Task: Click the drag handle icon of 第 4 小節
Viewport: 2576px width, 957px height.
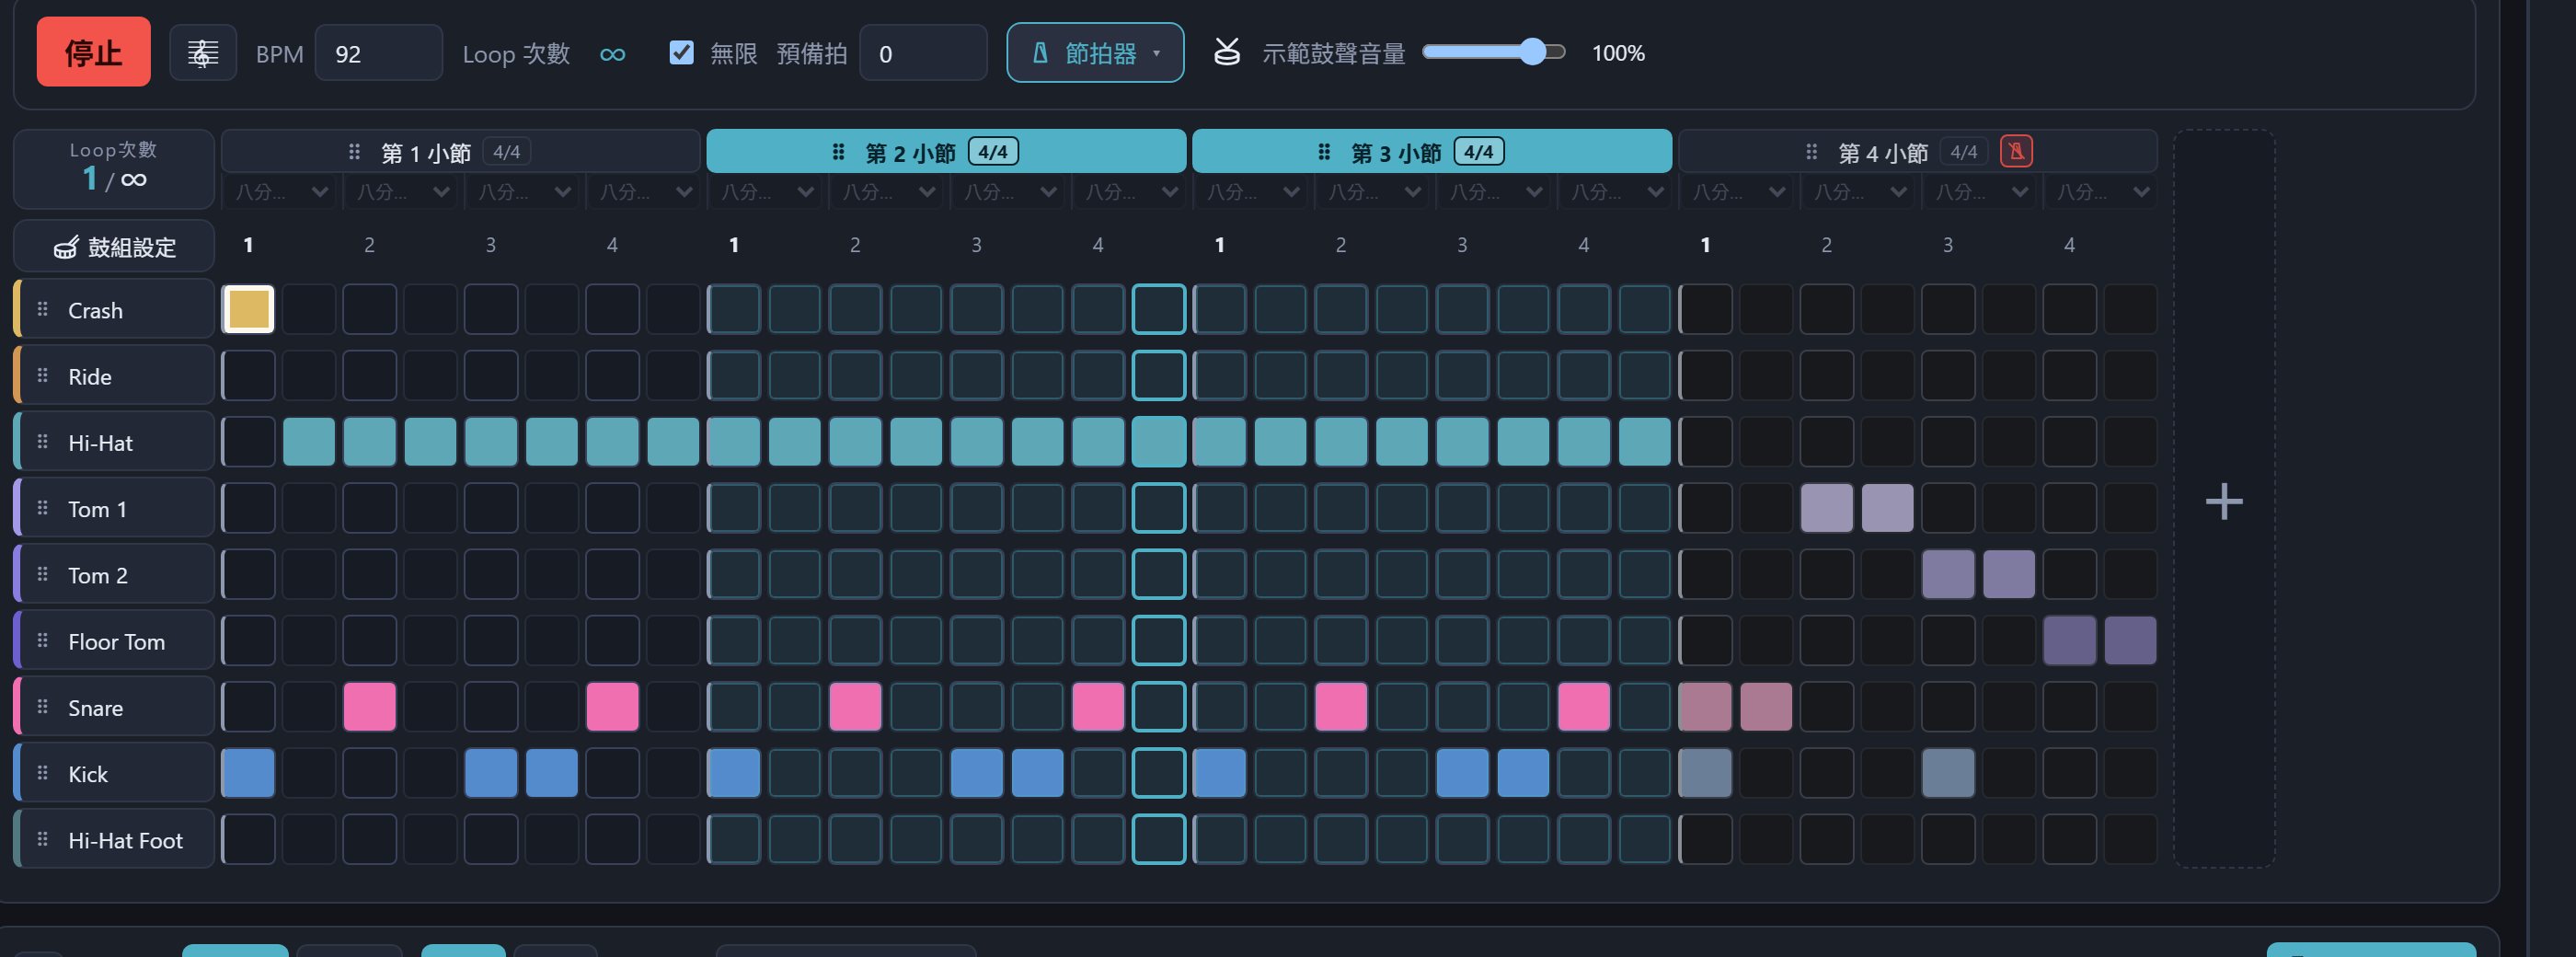Action: 1811,152
